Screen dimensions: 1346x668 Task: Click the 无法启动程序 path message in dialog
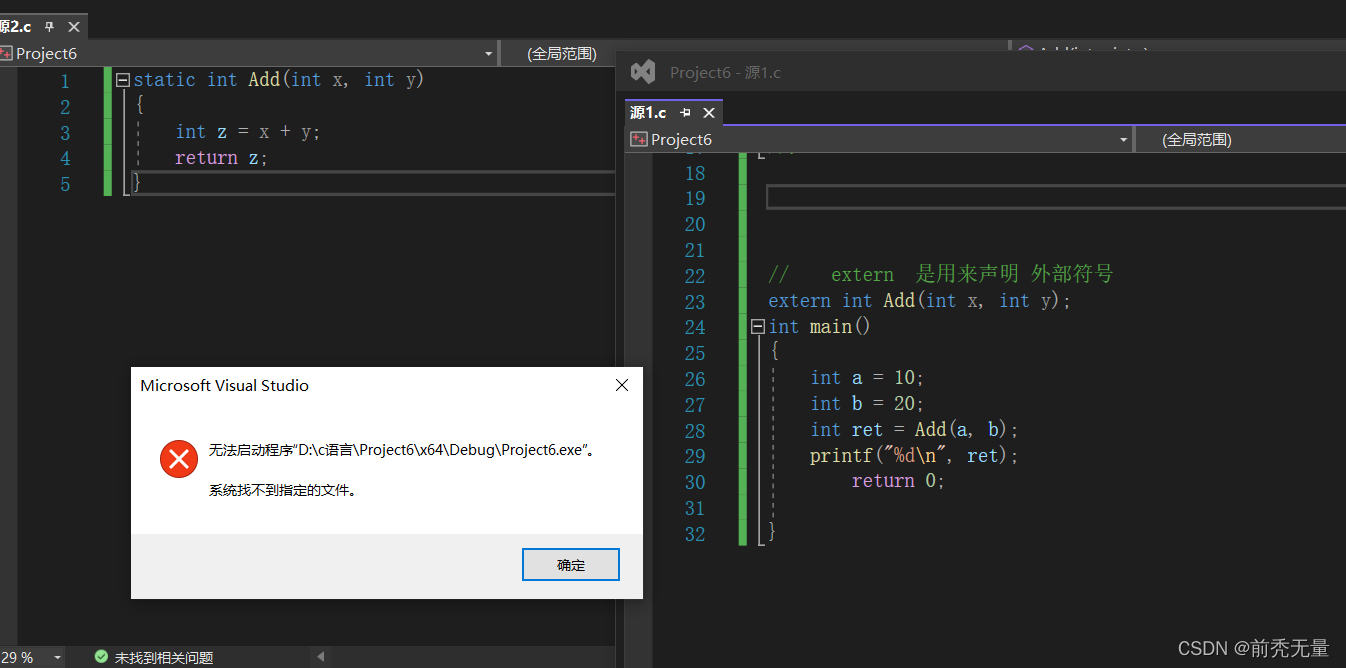(x=403, y=450)
